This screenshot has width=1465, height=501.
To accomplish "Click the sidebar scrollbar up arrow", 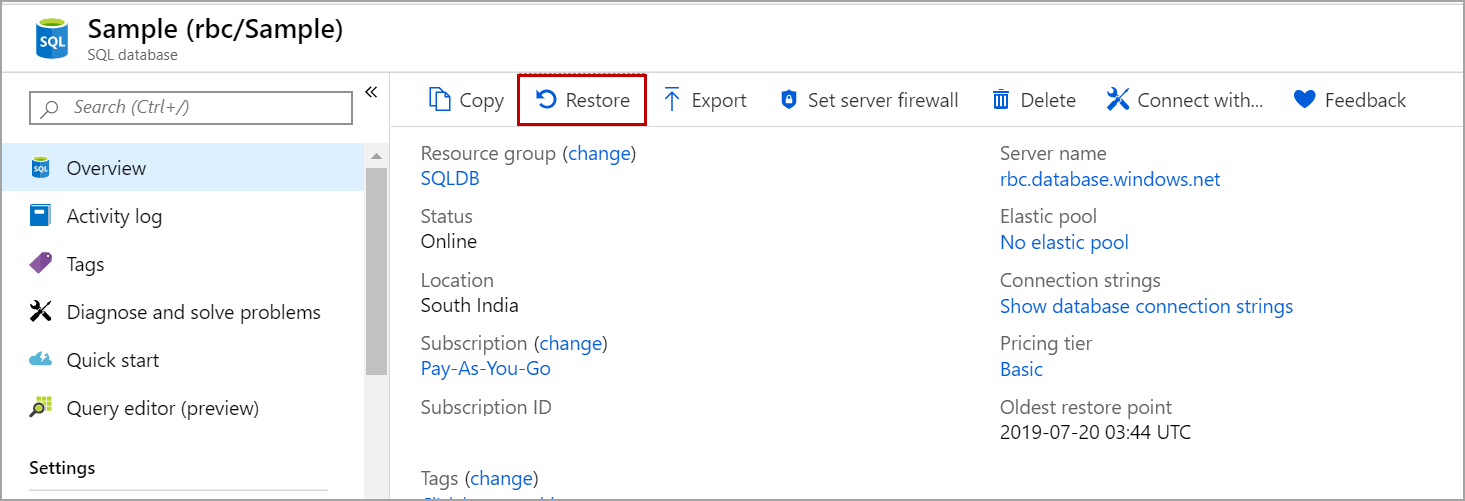I will 376,156.
